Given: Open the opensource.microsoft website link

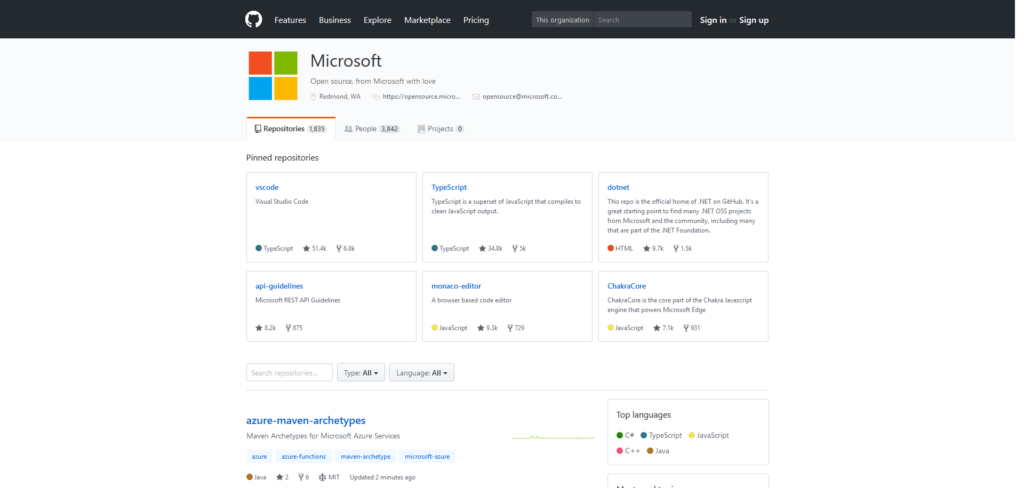Looking at the screenshot, I should point(421,97).
